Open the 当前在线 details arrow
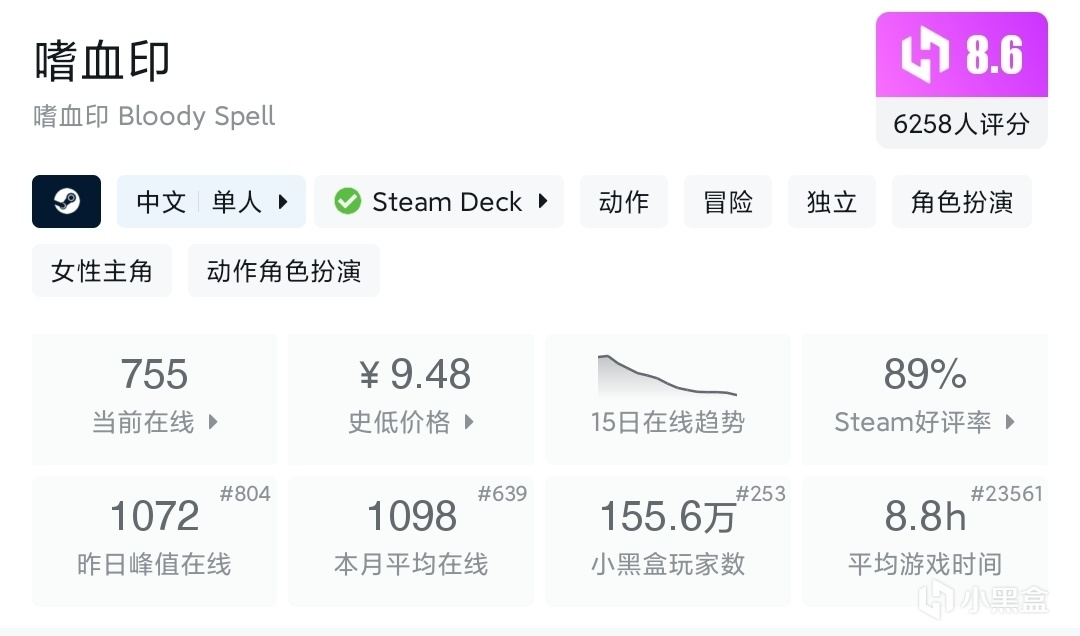 pyautogui.click(x=213, y=422)
